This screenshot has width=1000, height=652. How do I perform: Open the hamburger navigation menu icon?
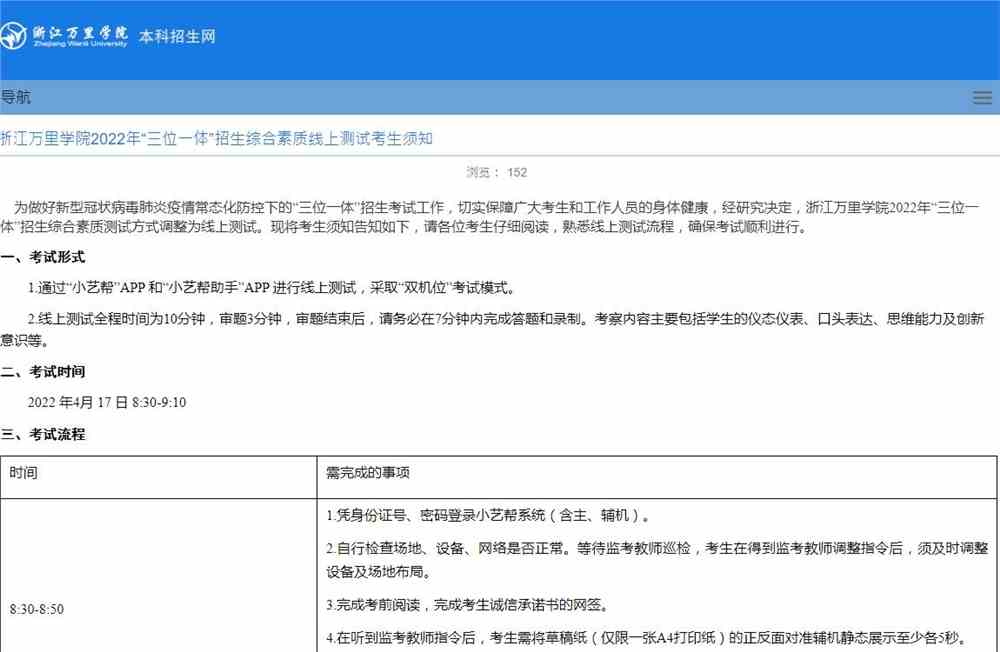click(982, 97)
